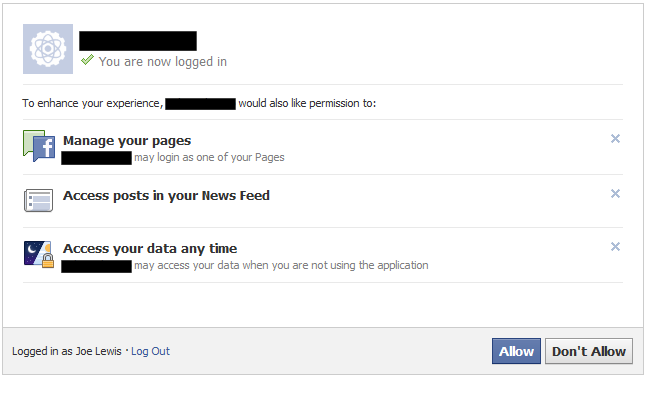
Task: Click the moon and padlock data icon
Action: click(x=39, y=254)
